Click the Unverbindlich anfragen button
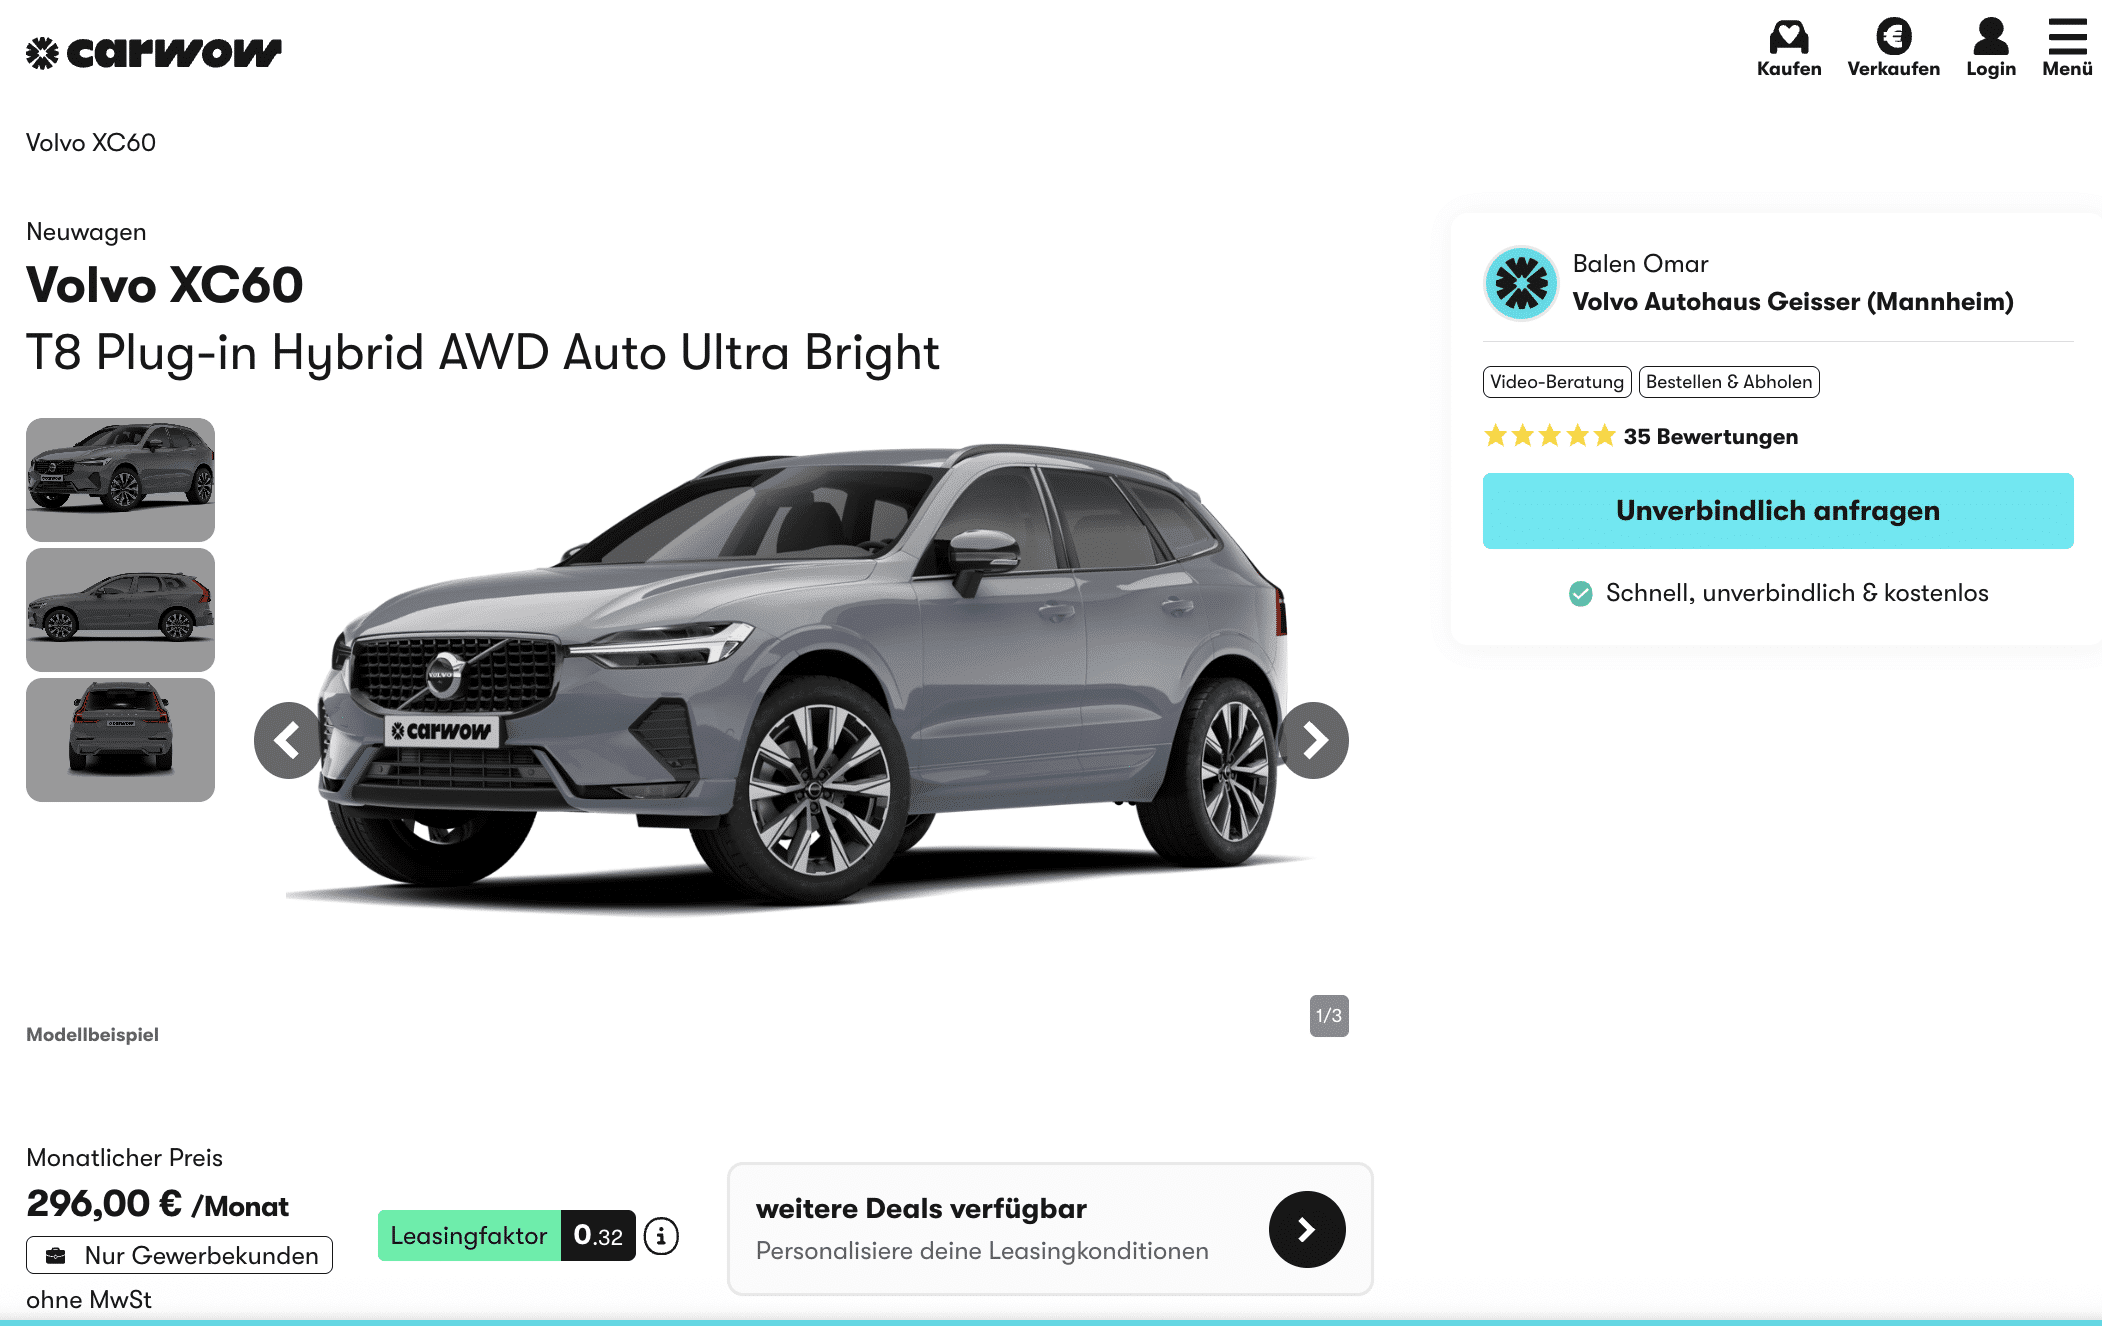The image size is (2102, 1326). click(x=1778, y=511)
